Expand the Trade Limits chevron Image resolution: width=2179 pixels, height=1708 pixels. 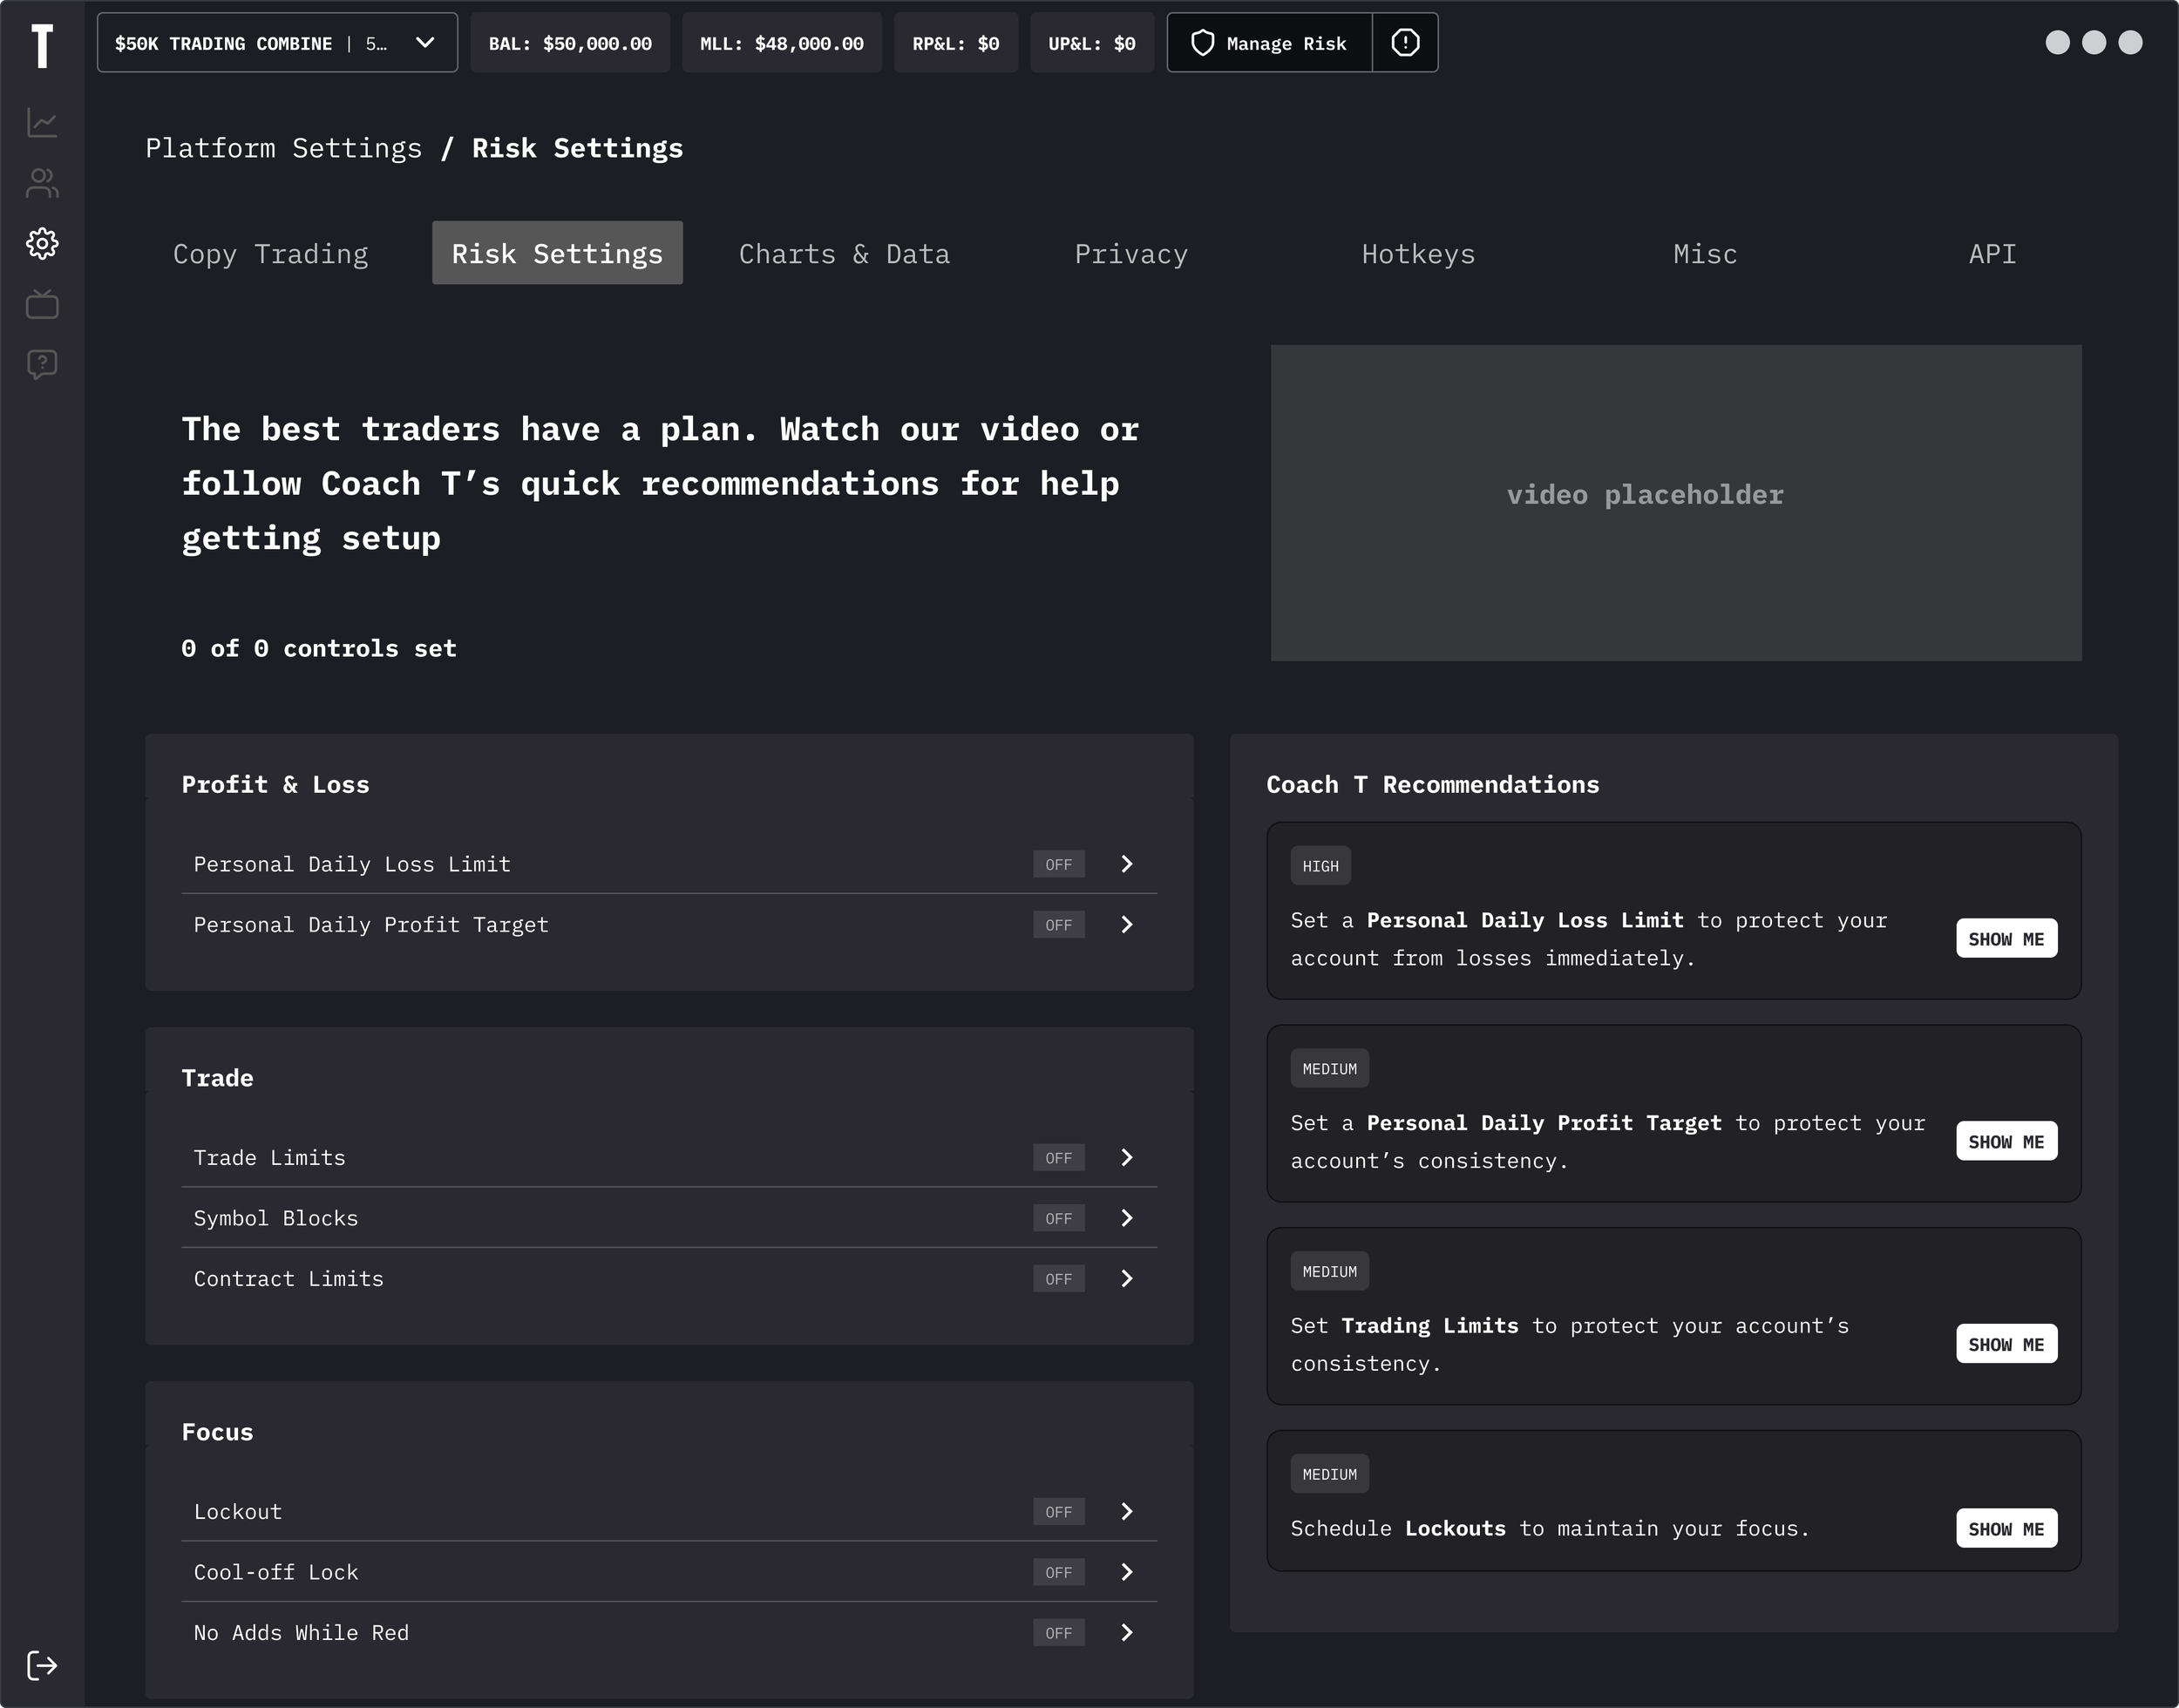(x=1127, y=1158)
